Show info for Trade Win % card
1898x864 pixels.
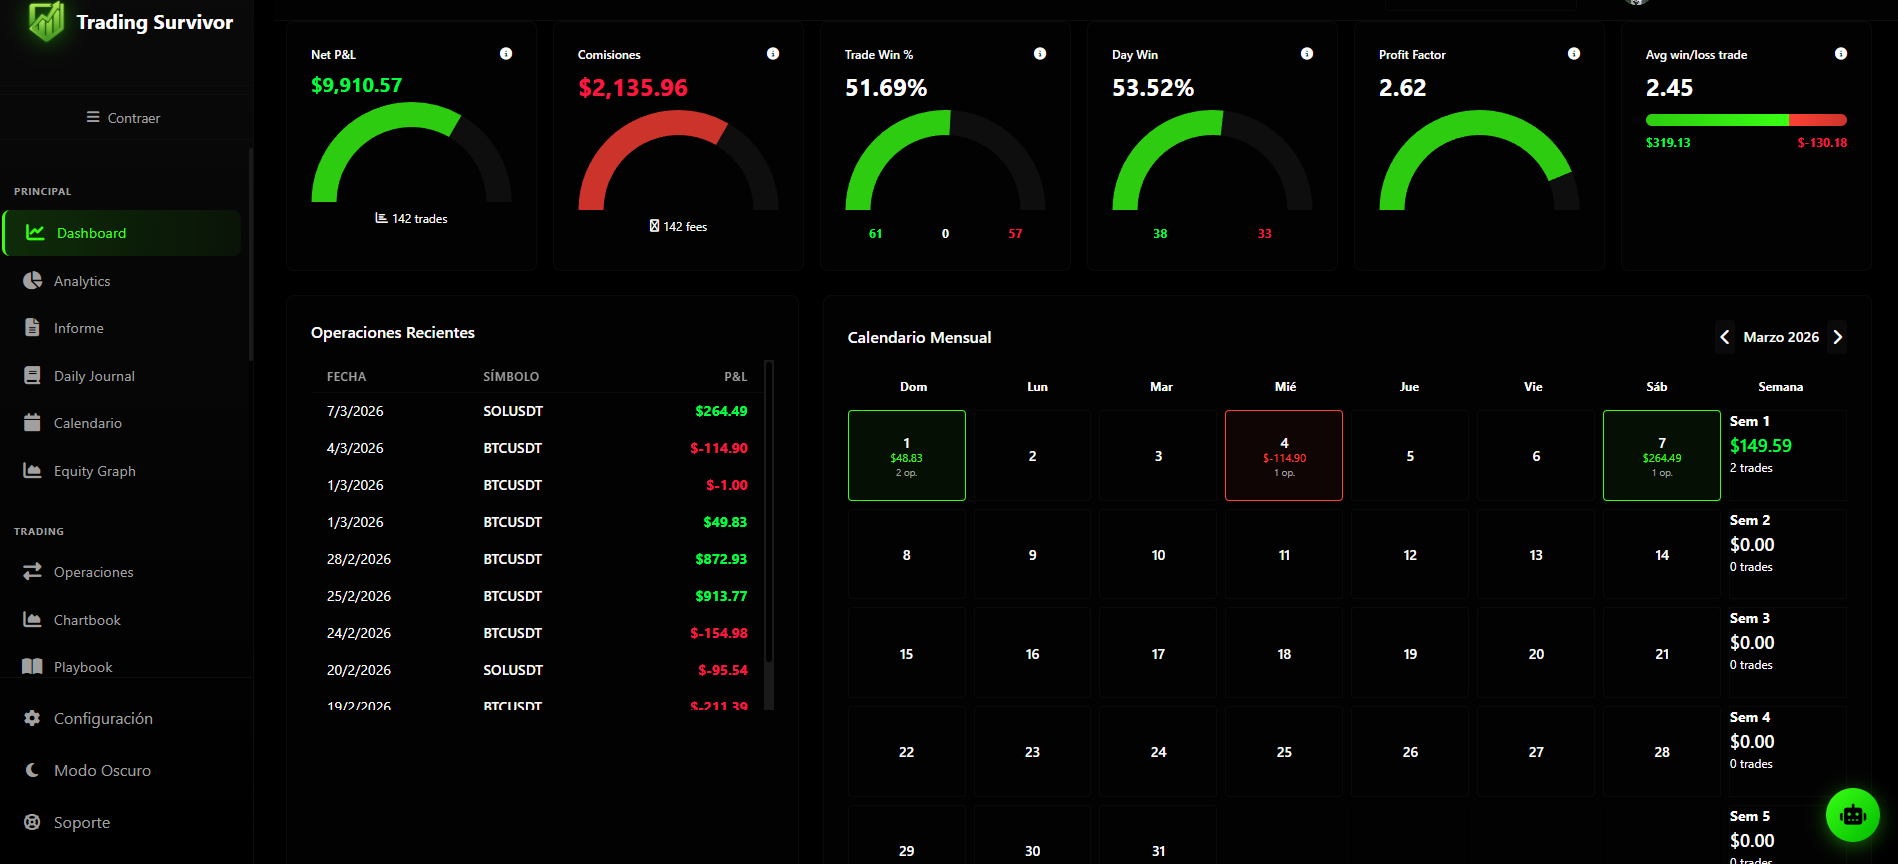pos(1040,54)
